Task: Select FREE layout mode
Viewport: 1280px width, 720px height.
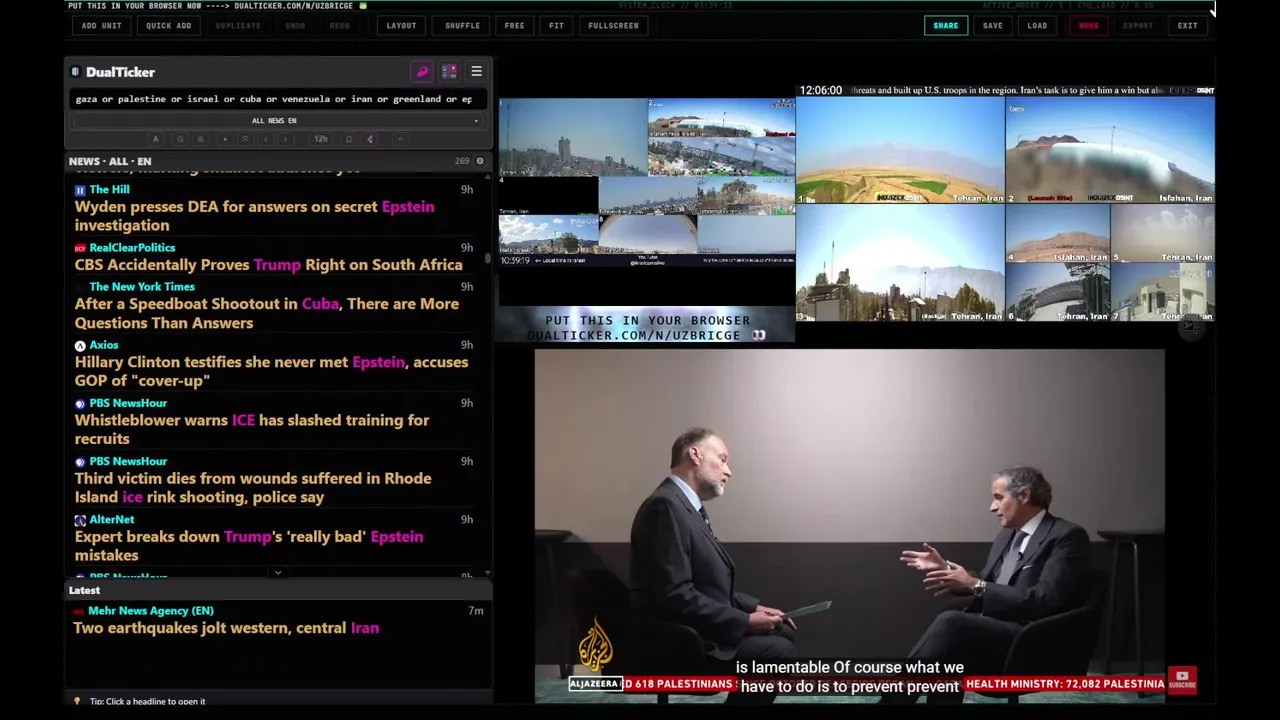Action: coord(514,25)
